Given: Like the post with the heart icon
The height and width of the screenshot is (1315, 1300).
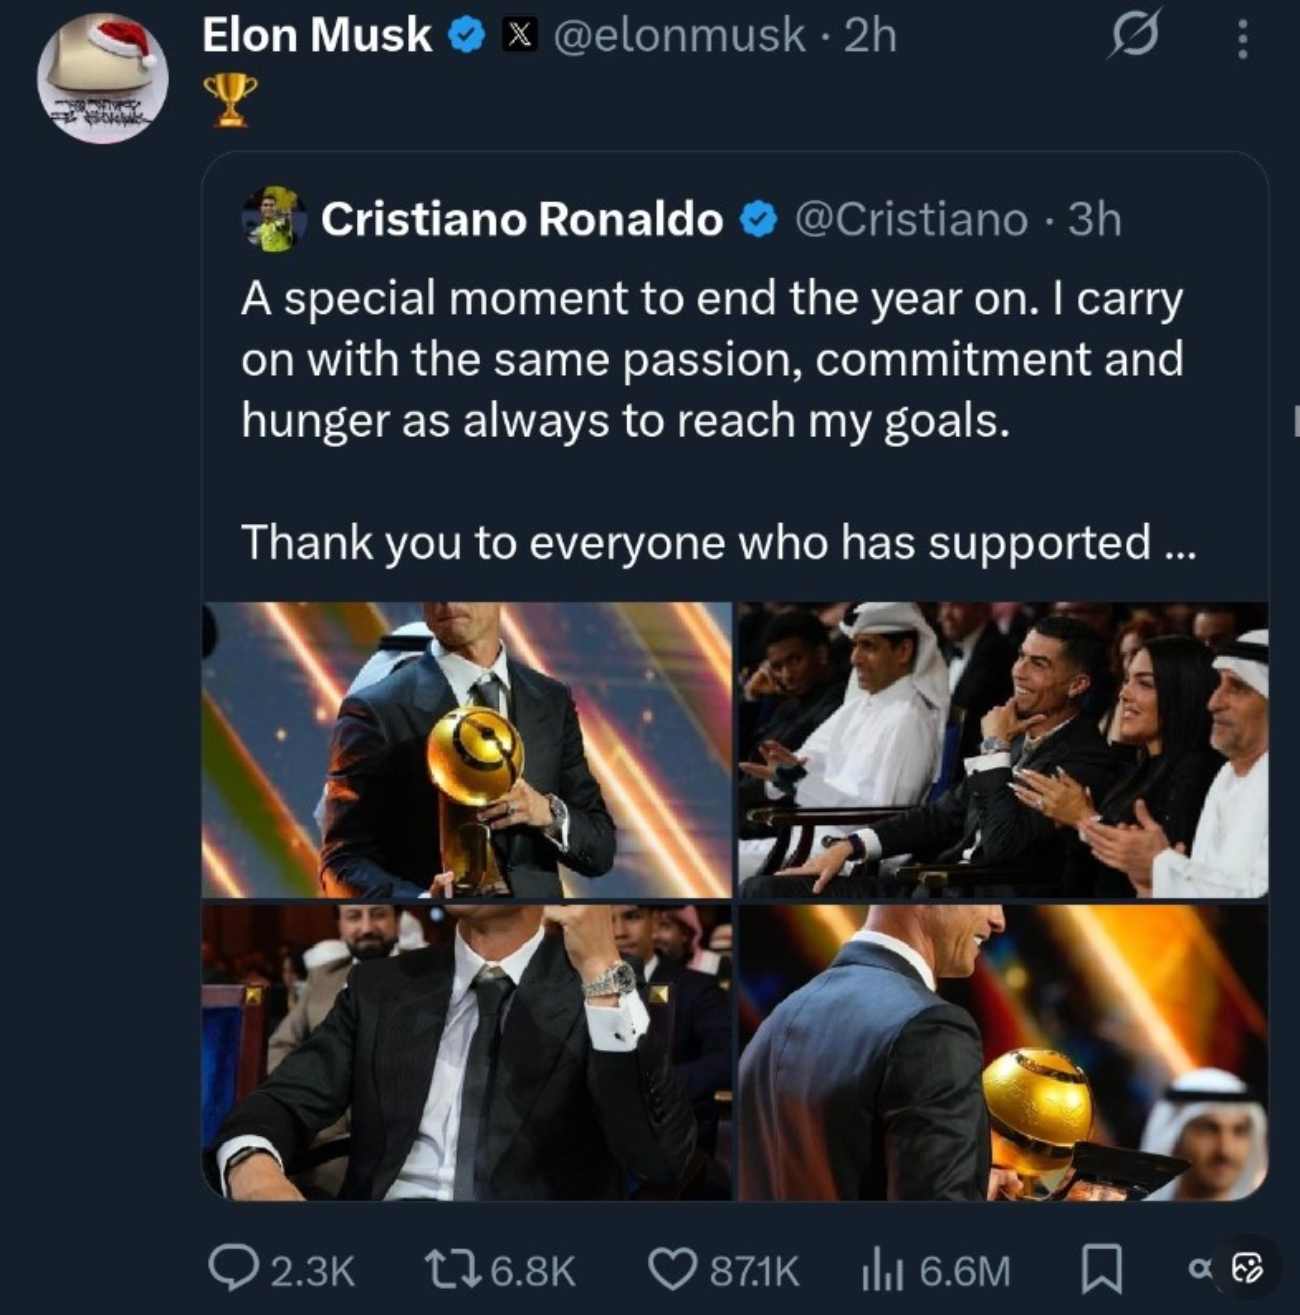Looking at the screenshot, I should tap(669, 1269).
